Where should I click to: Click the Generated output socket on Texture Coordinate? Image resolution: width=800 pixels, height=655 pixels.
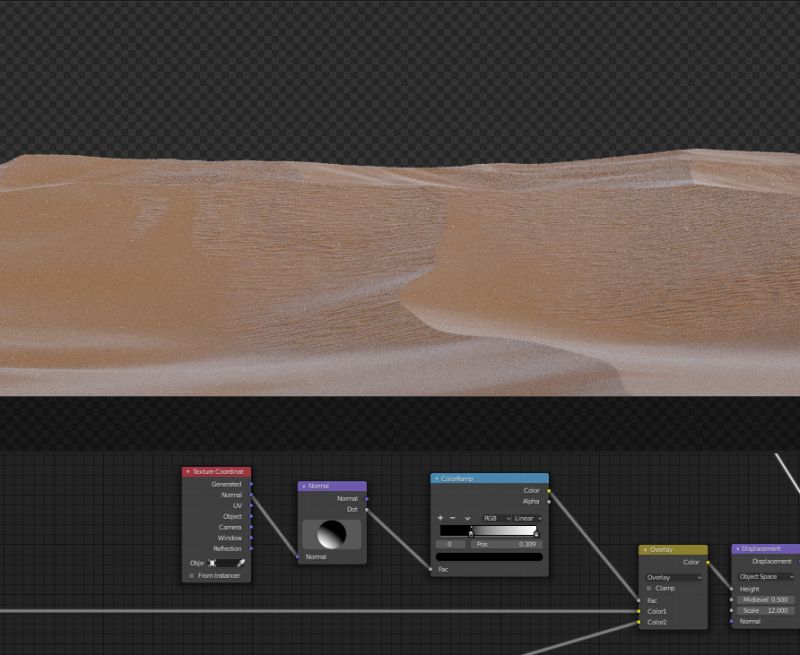250,484
